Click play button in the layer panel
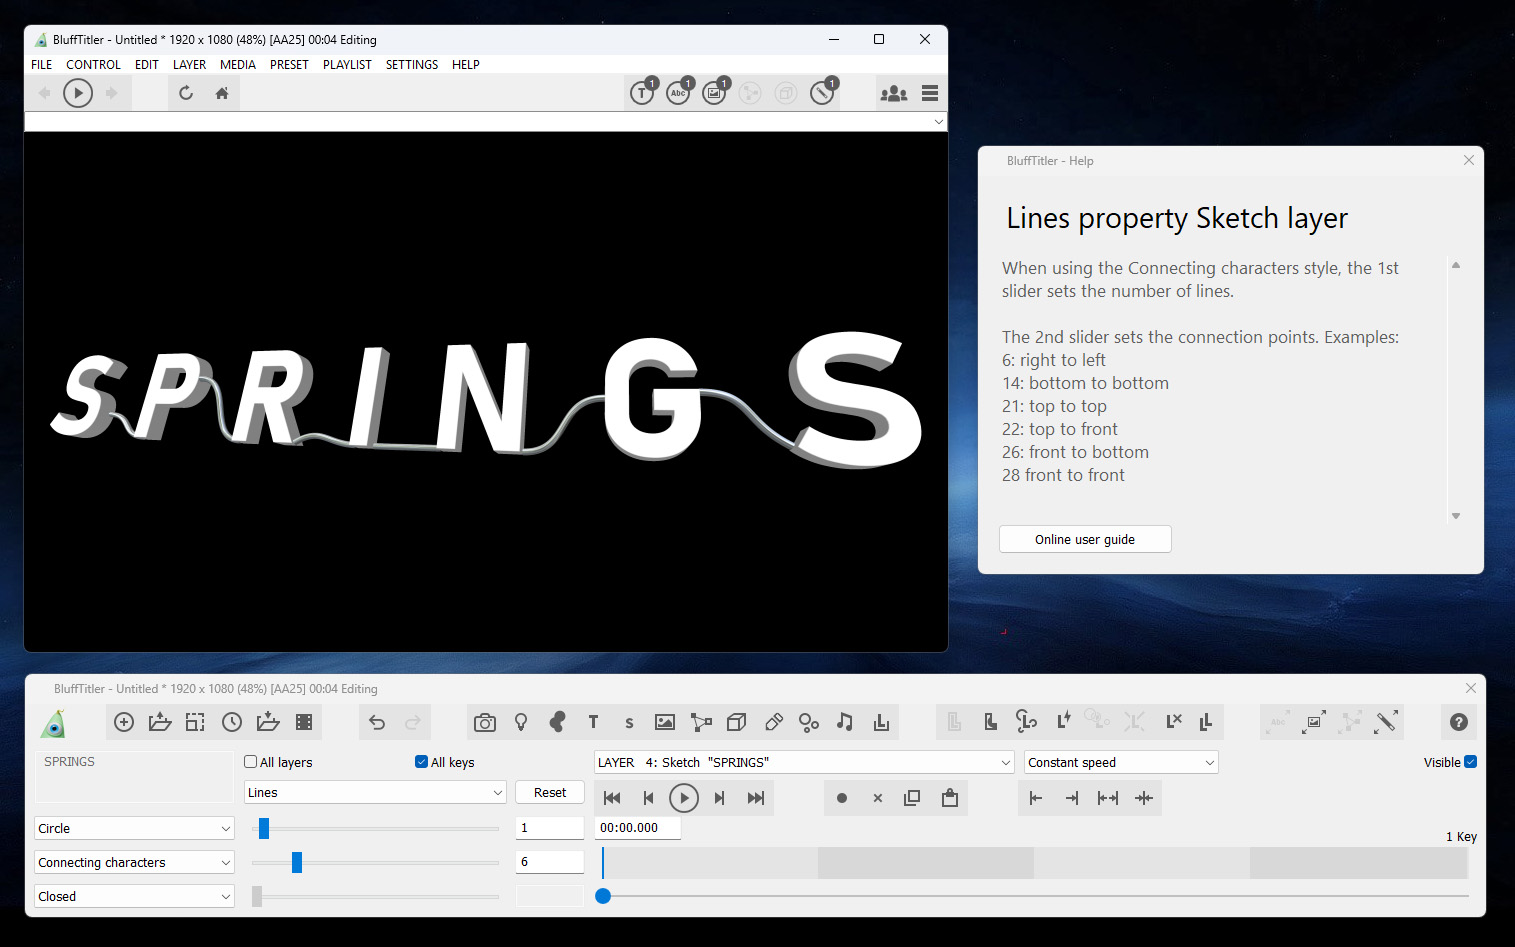 tap(684, 798)
